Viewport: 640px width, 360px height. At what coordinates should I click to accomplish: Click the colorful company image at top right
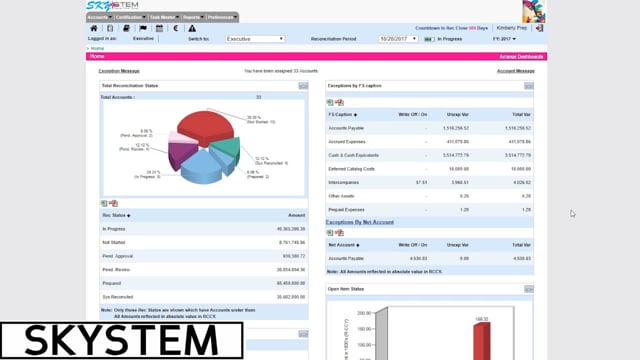533,11
